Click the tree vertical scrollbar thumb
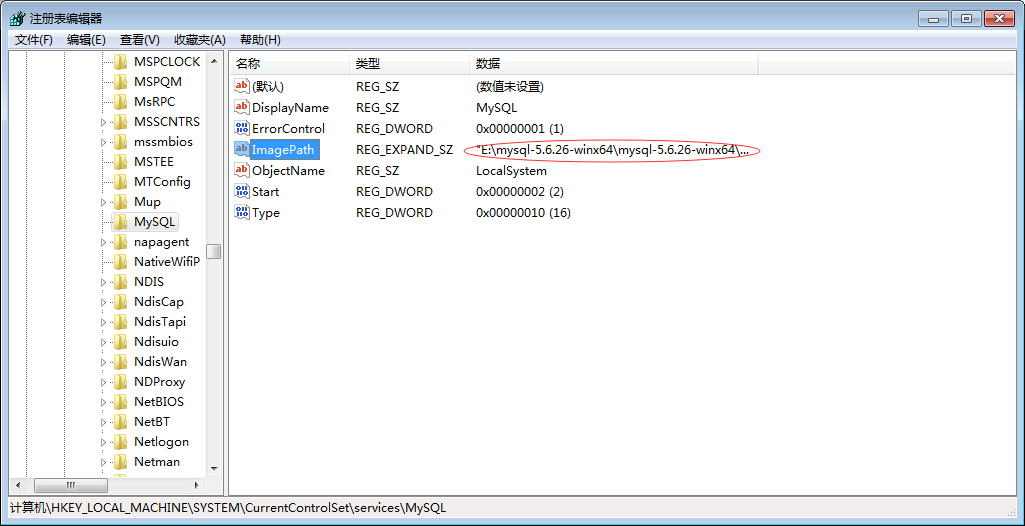The width and height of the screenshot is (1025, 526). click(214, 252)
